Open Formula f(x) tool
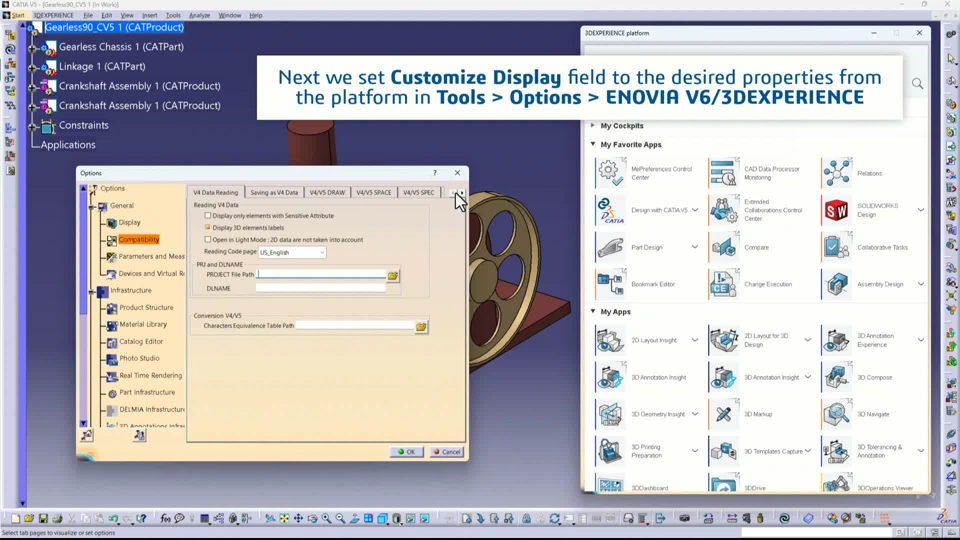The width and height of the screenshot is (960, 540). coord(165,519)
